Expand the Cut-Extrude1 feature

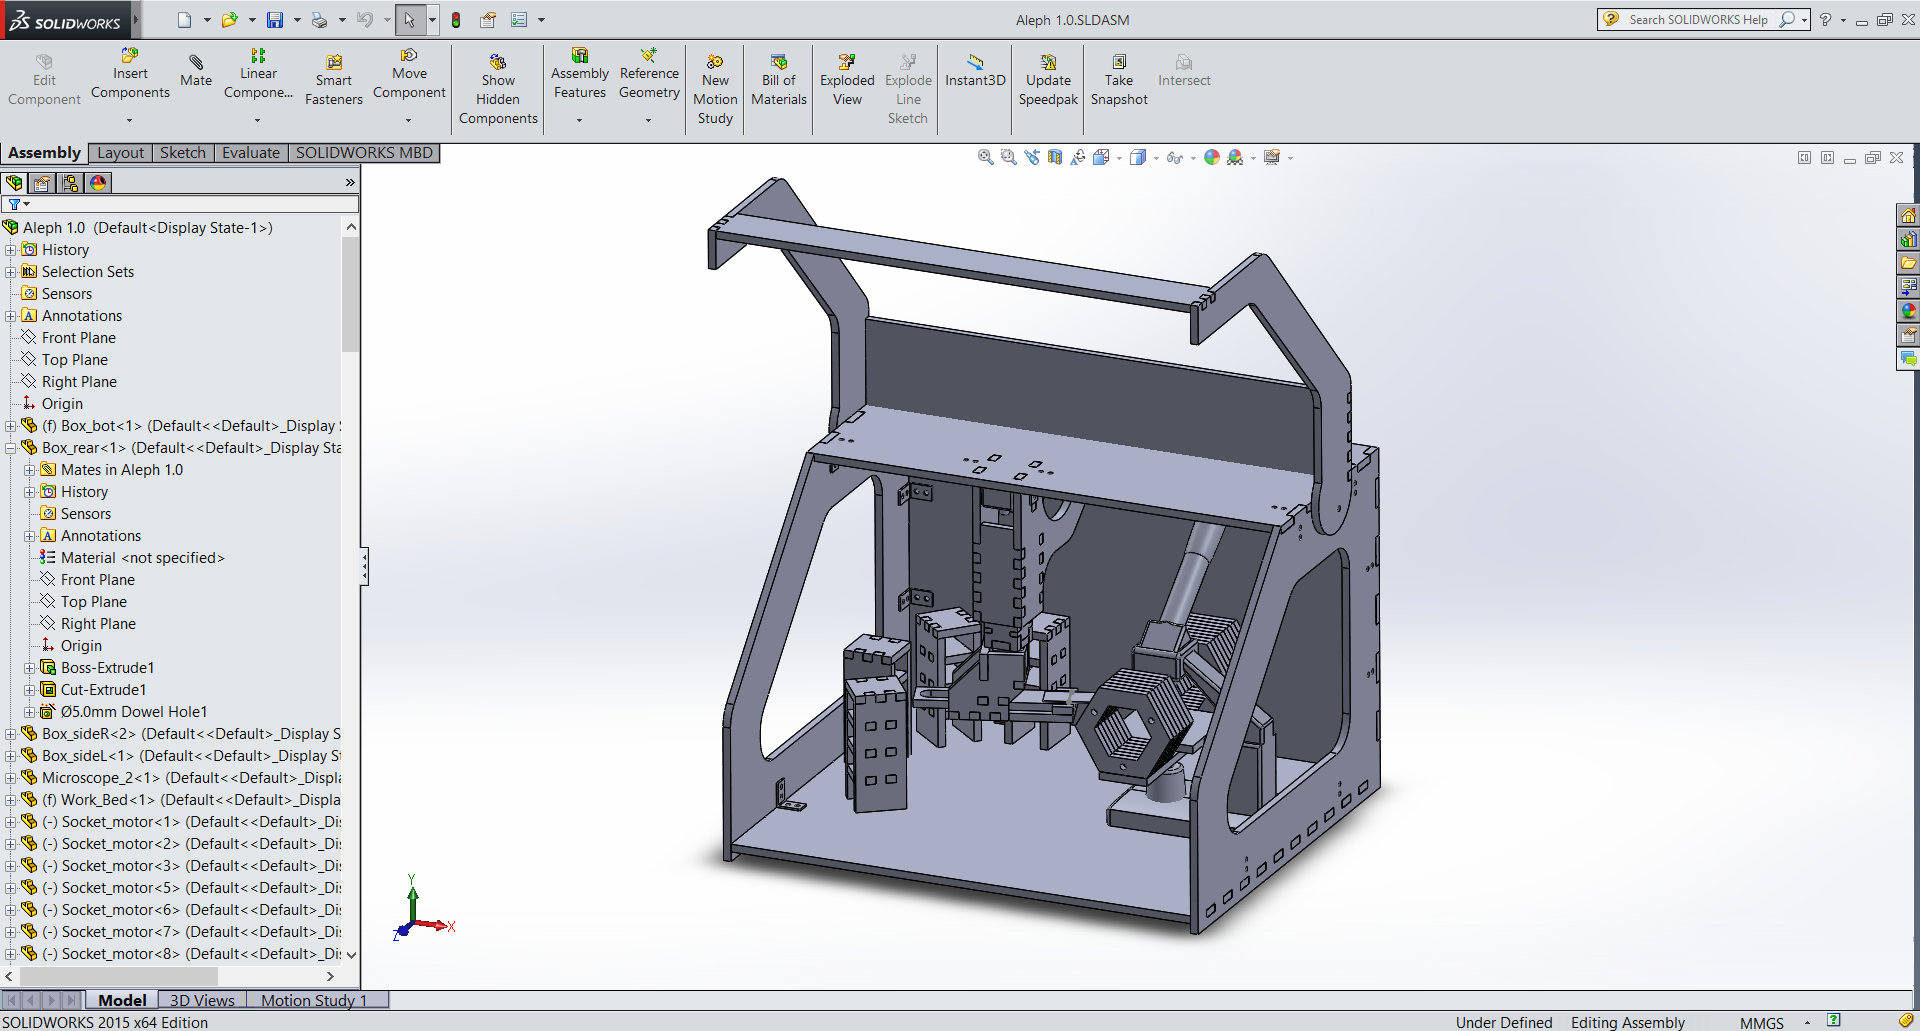pos(30,690)
